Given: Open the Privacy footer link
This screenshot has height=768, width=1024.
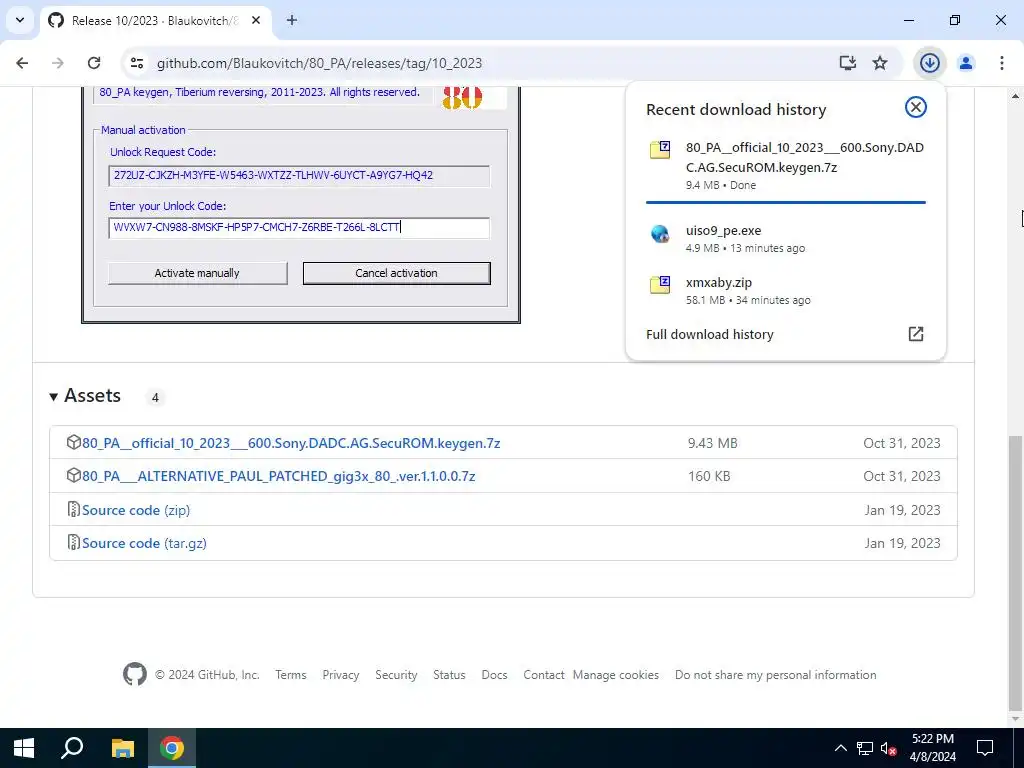Looking at the screenshot, I should click(x=341, y=675).
